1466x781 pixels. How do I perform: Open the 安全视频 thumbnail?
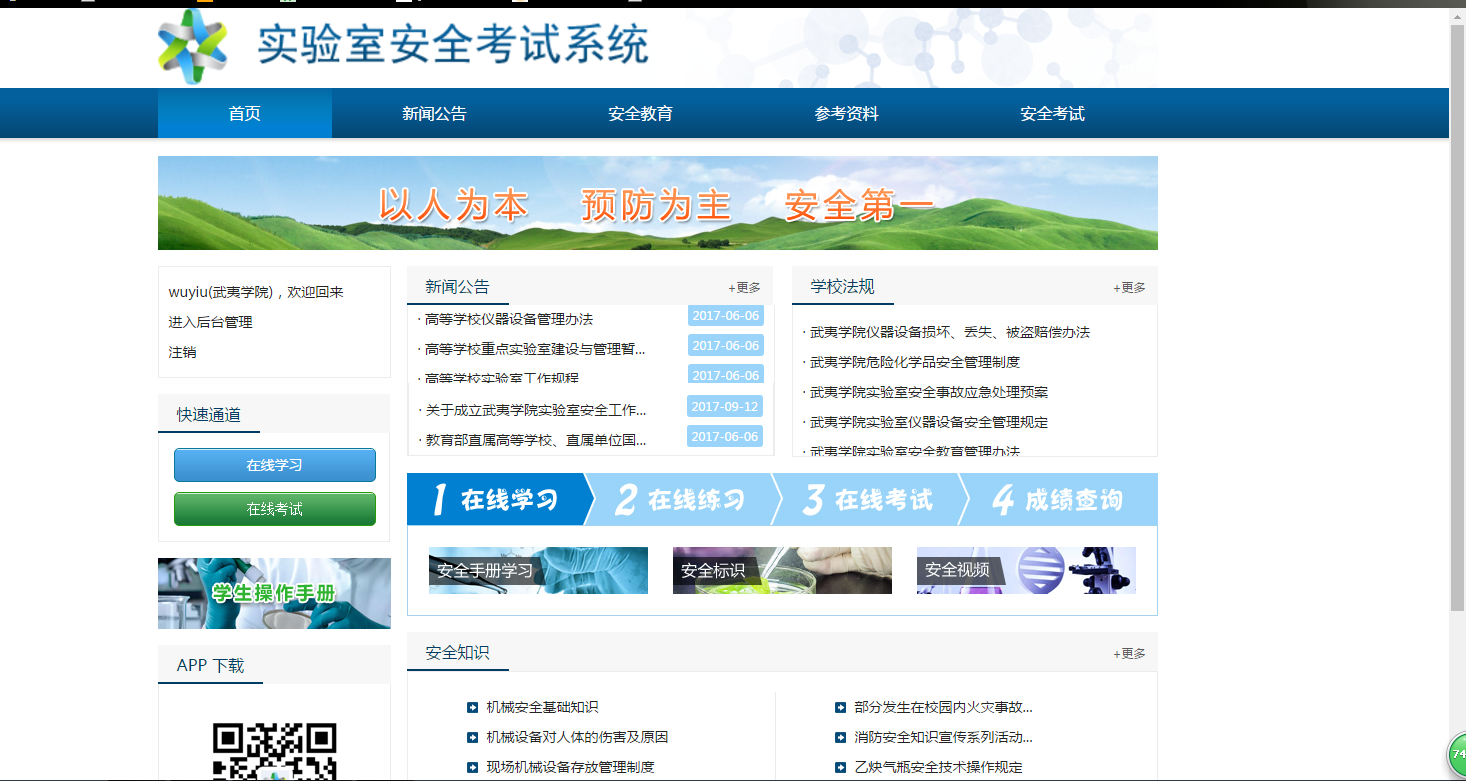(x=1026, y=570)
